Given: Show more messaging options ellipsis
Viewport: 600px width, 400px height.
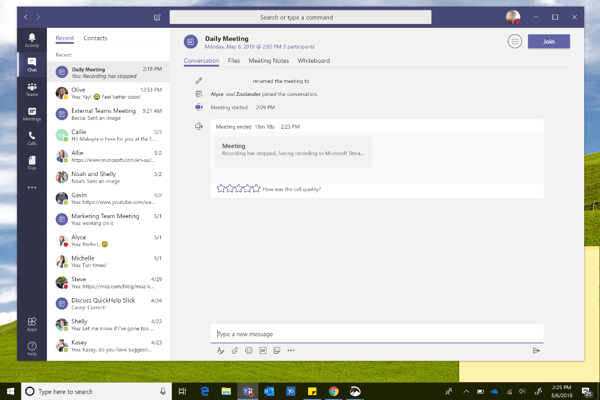Looking at the screenshot, I should tap(291, 350).
